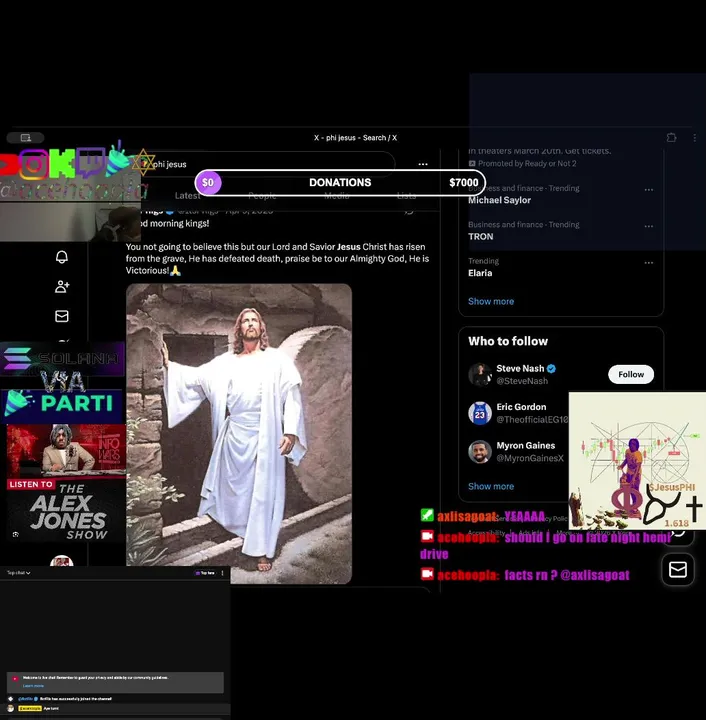Click the screen-share pill icon in browser bar
Screen dimensions: 706x720
(26, 138)
